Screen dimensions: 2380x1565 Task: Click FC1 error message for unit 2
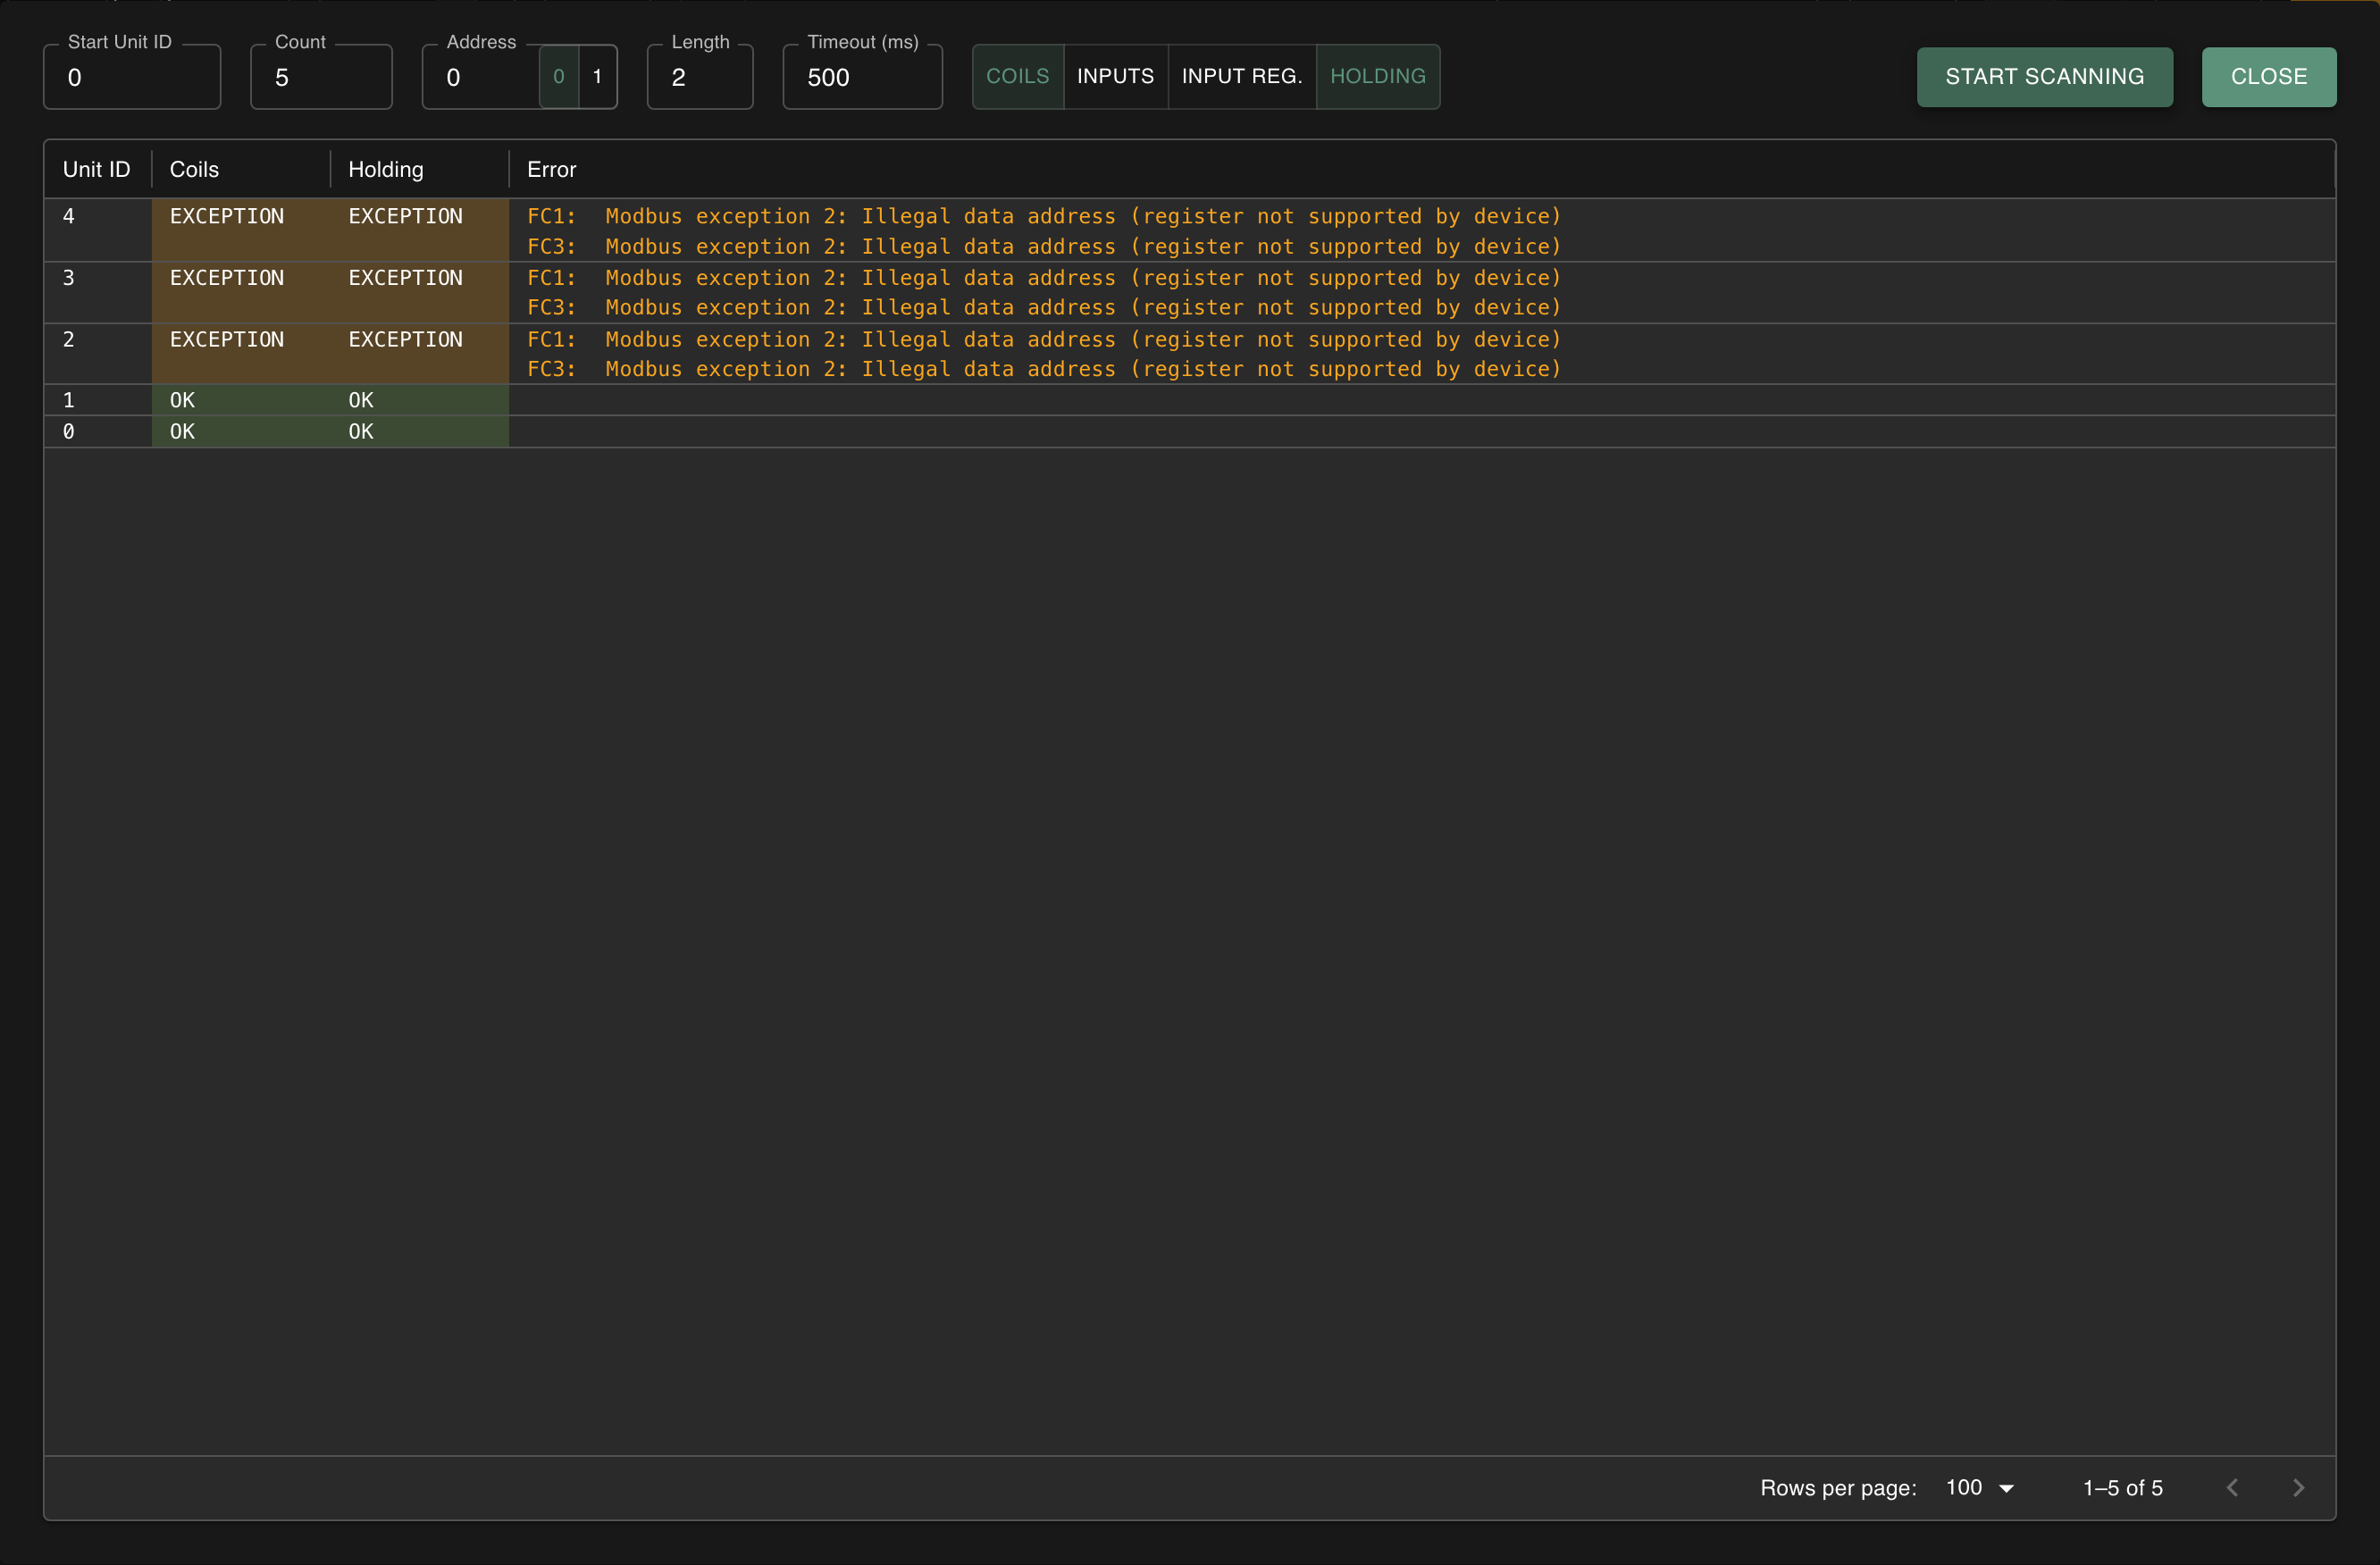[1043, 339]
